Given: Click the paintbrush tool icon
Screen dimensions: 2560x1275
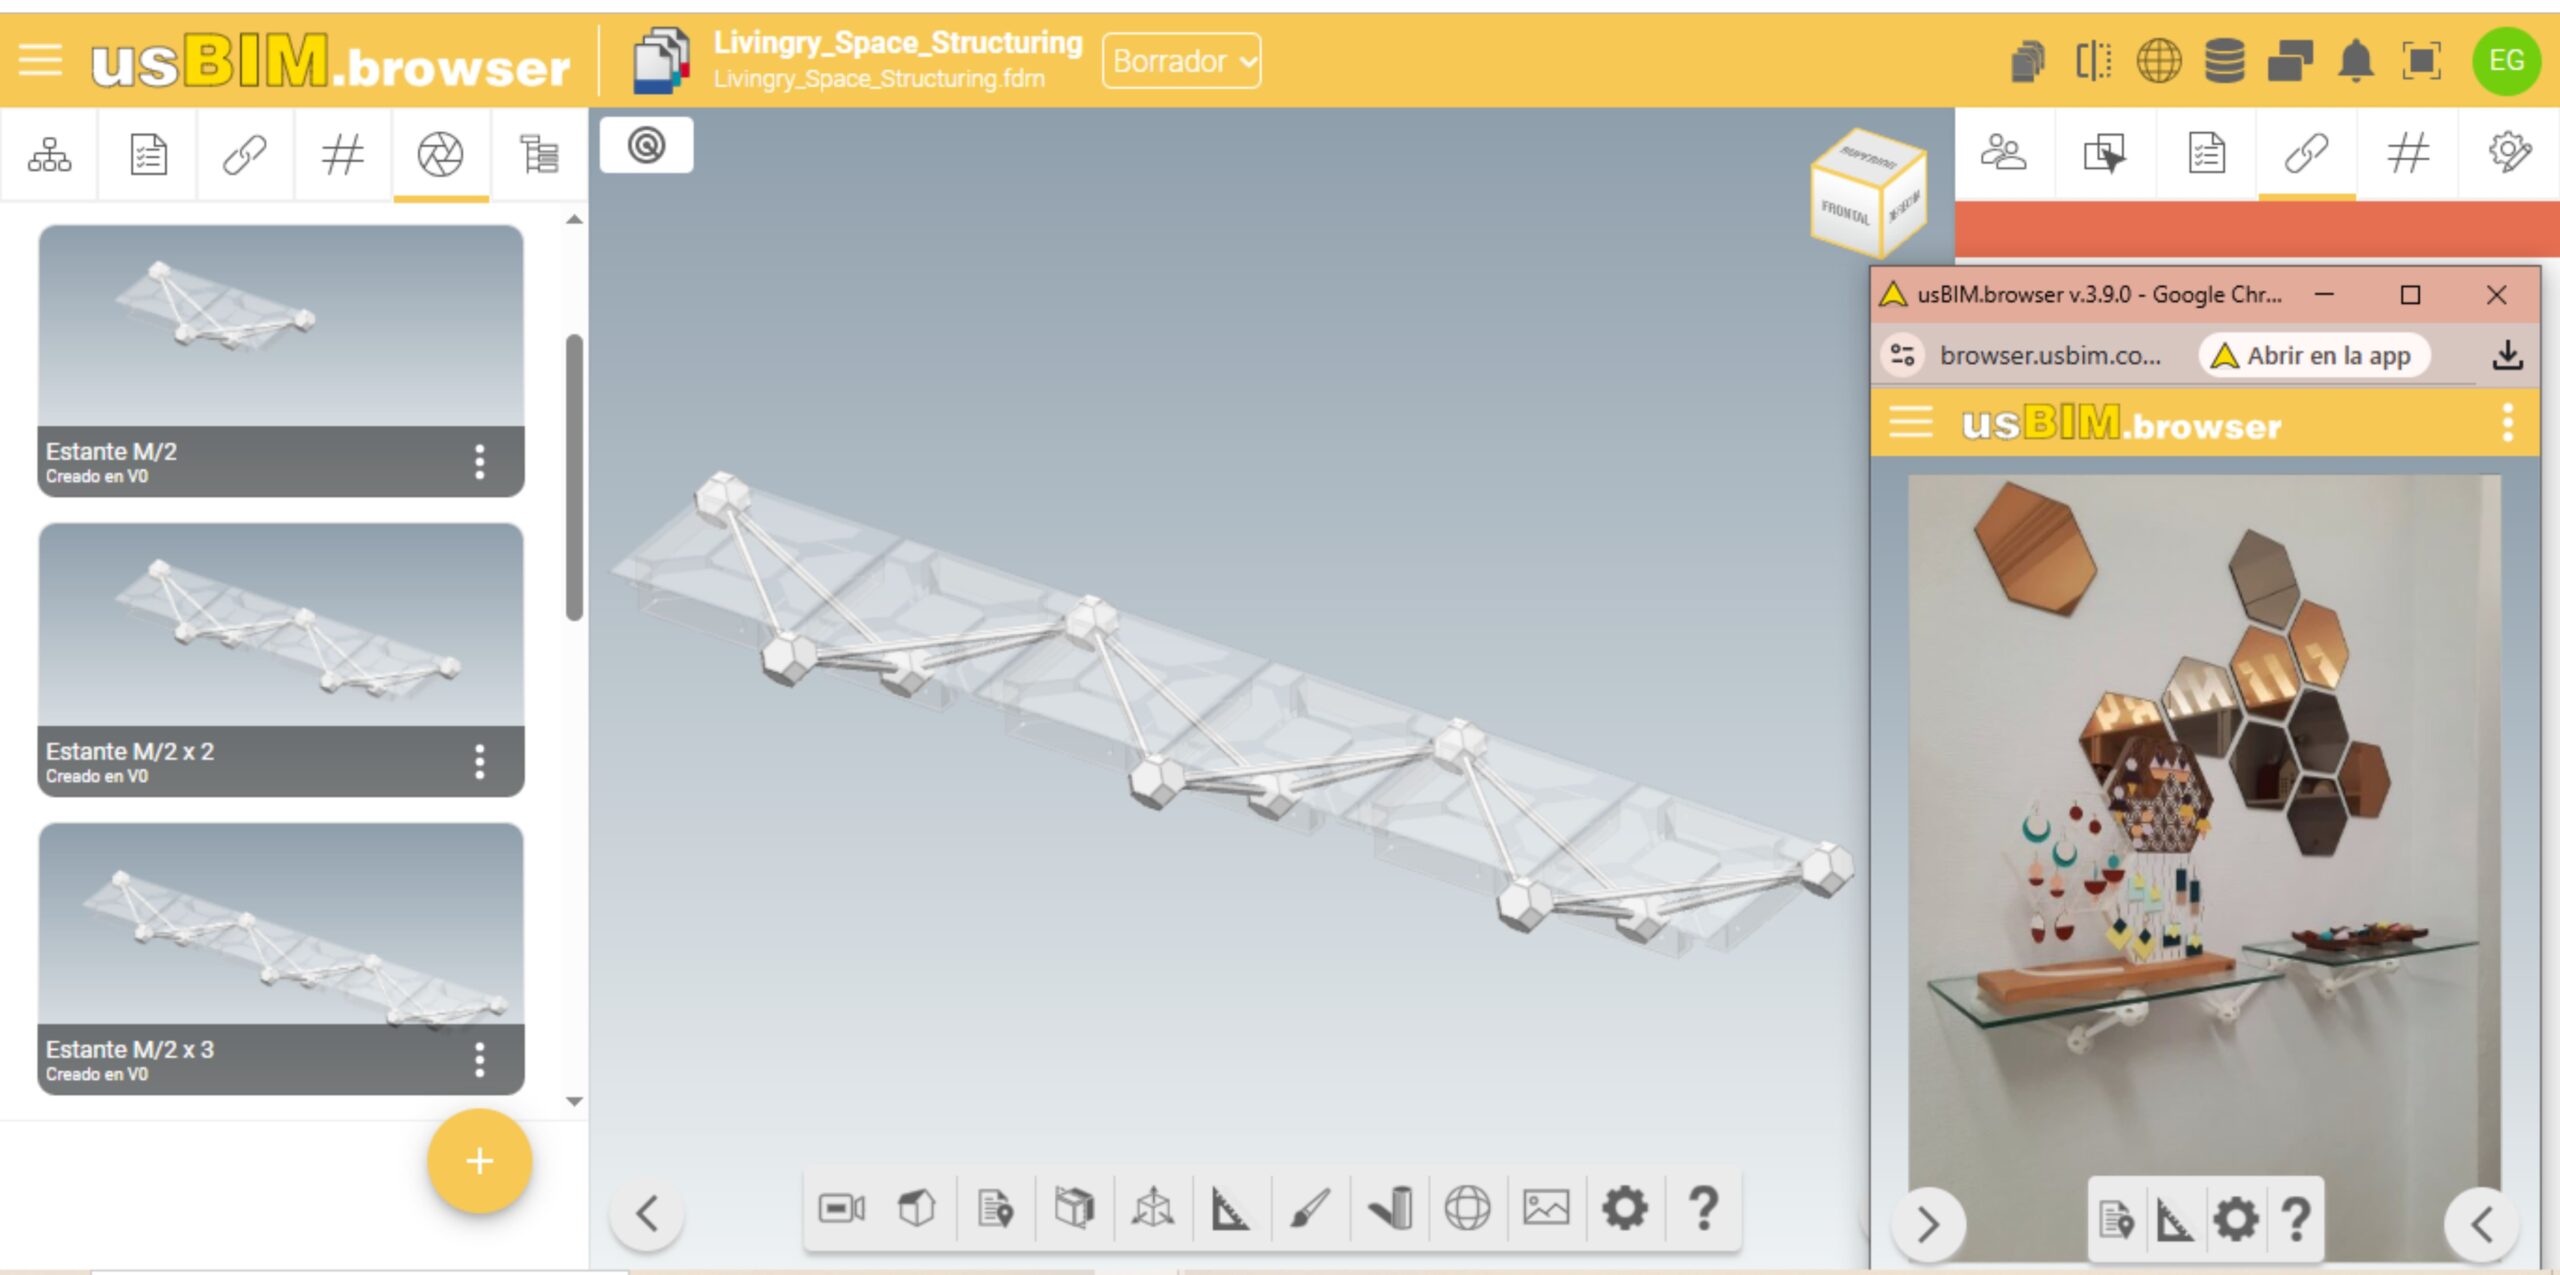Looking at the screenshot, I should tap(1309, 1208).
